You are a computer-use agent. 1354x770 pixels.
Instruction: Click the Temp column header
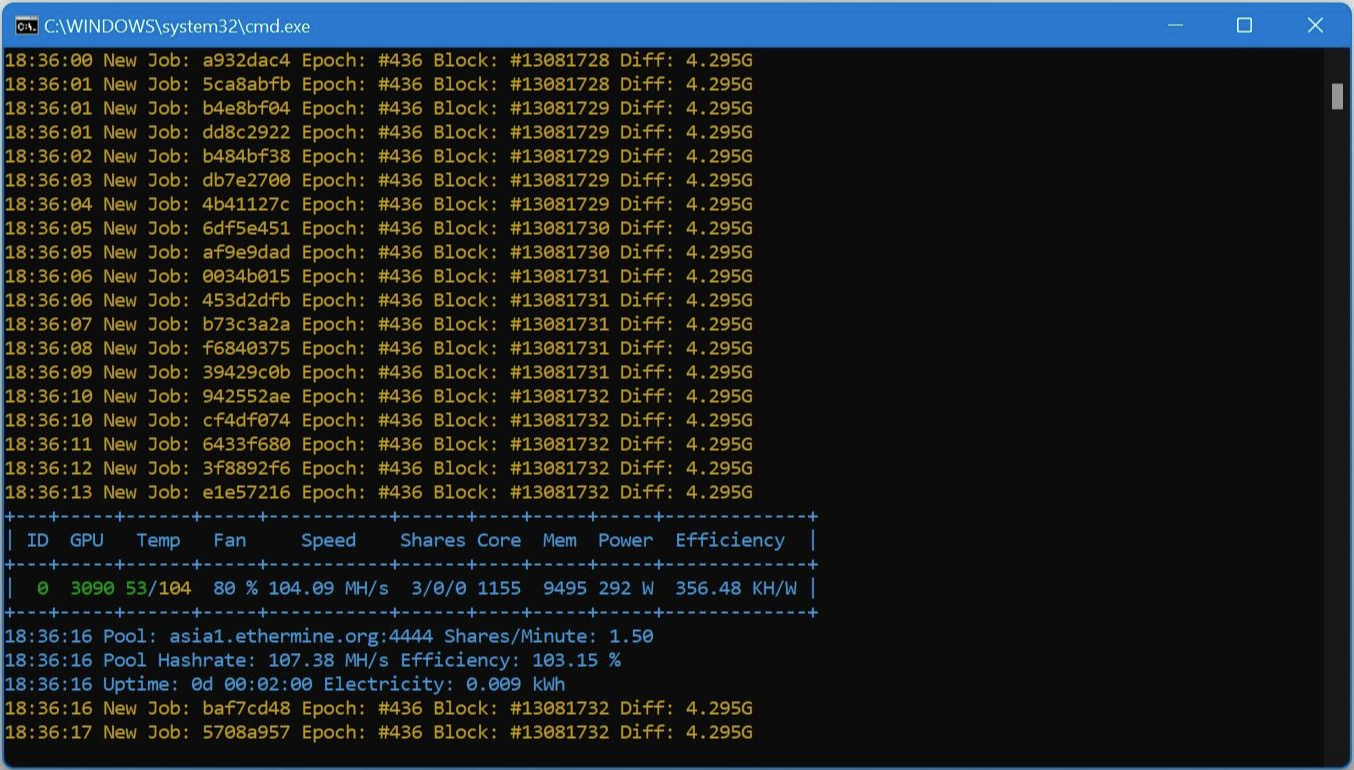point(158,540)
